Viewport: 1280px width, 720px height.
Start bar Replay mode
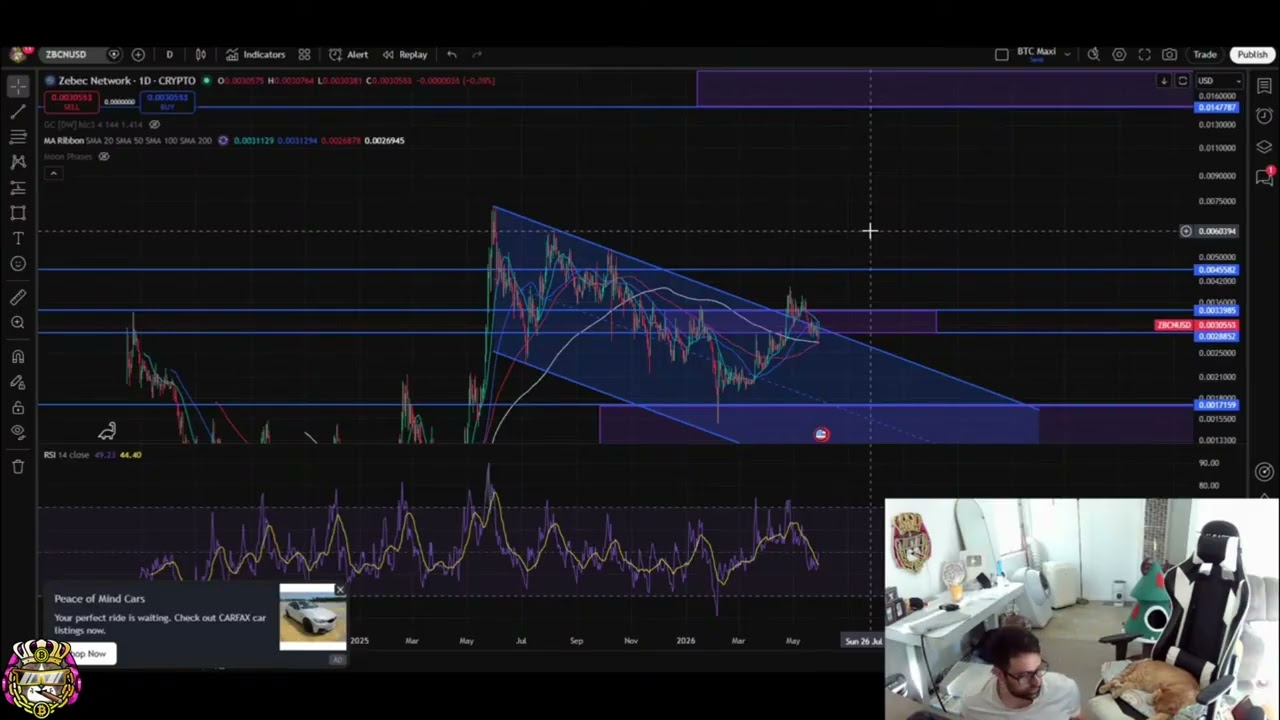405,54
